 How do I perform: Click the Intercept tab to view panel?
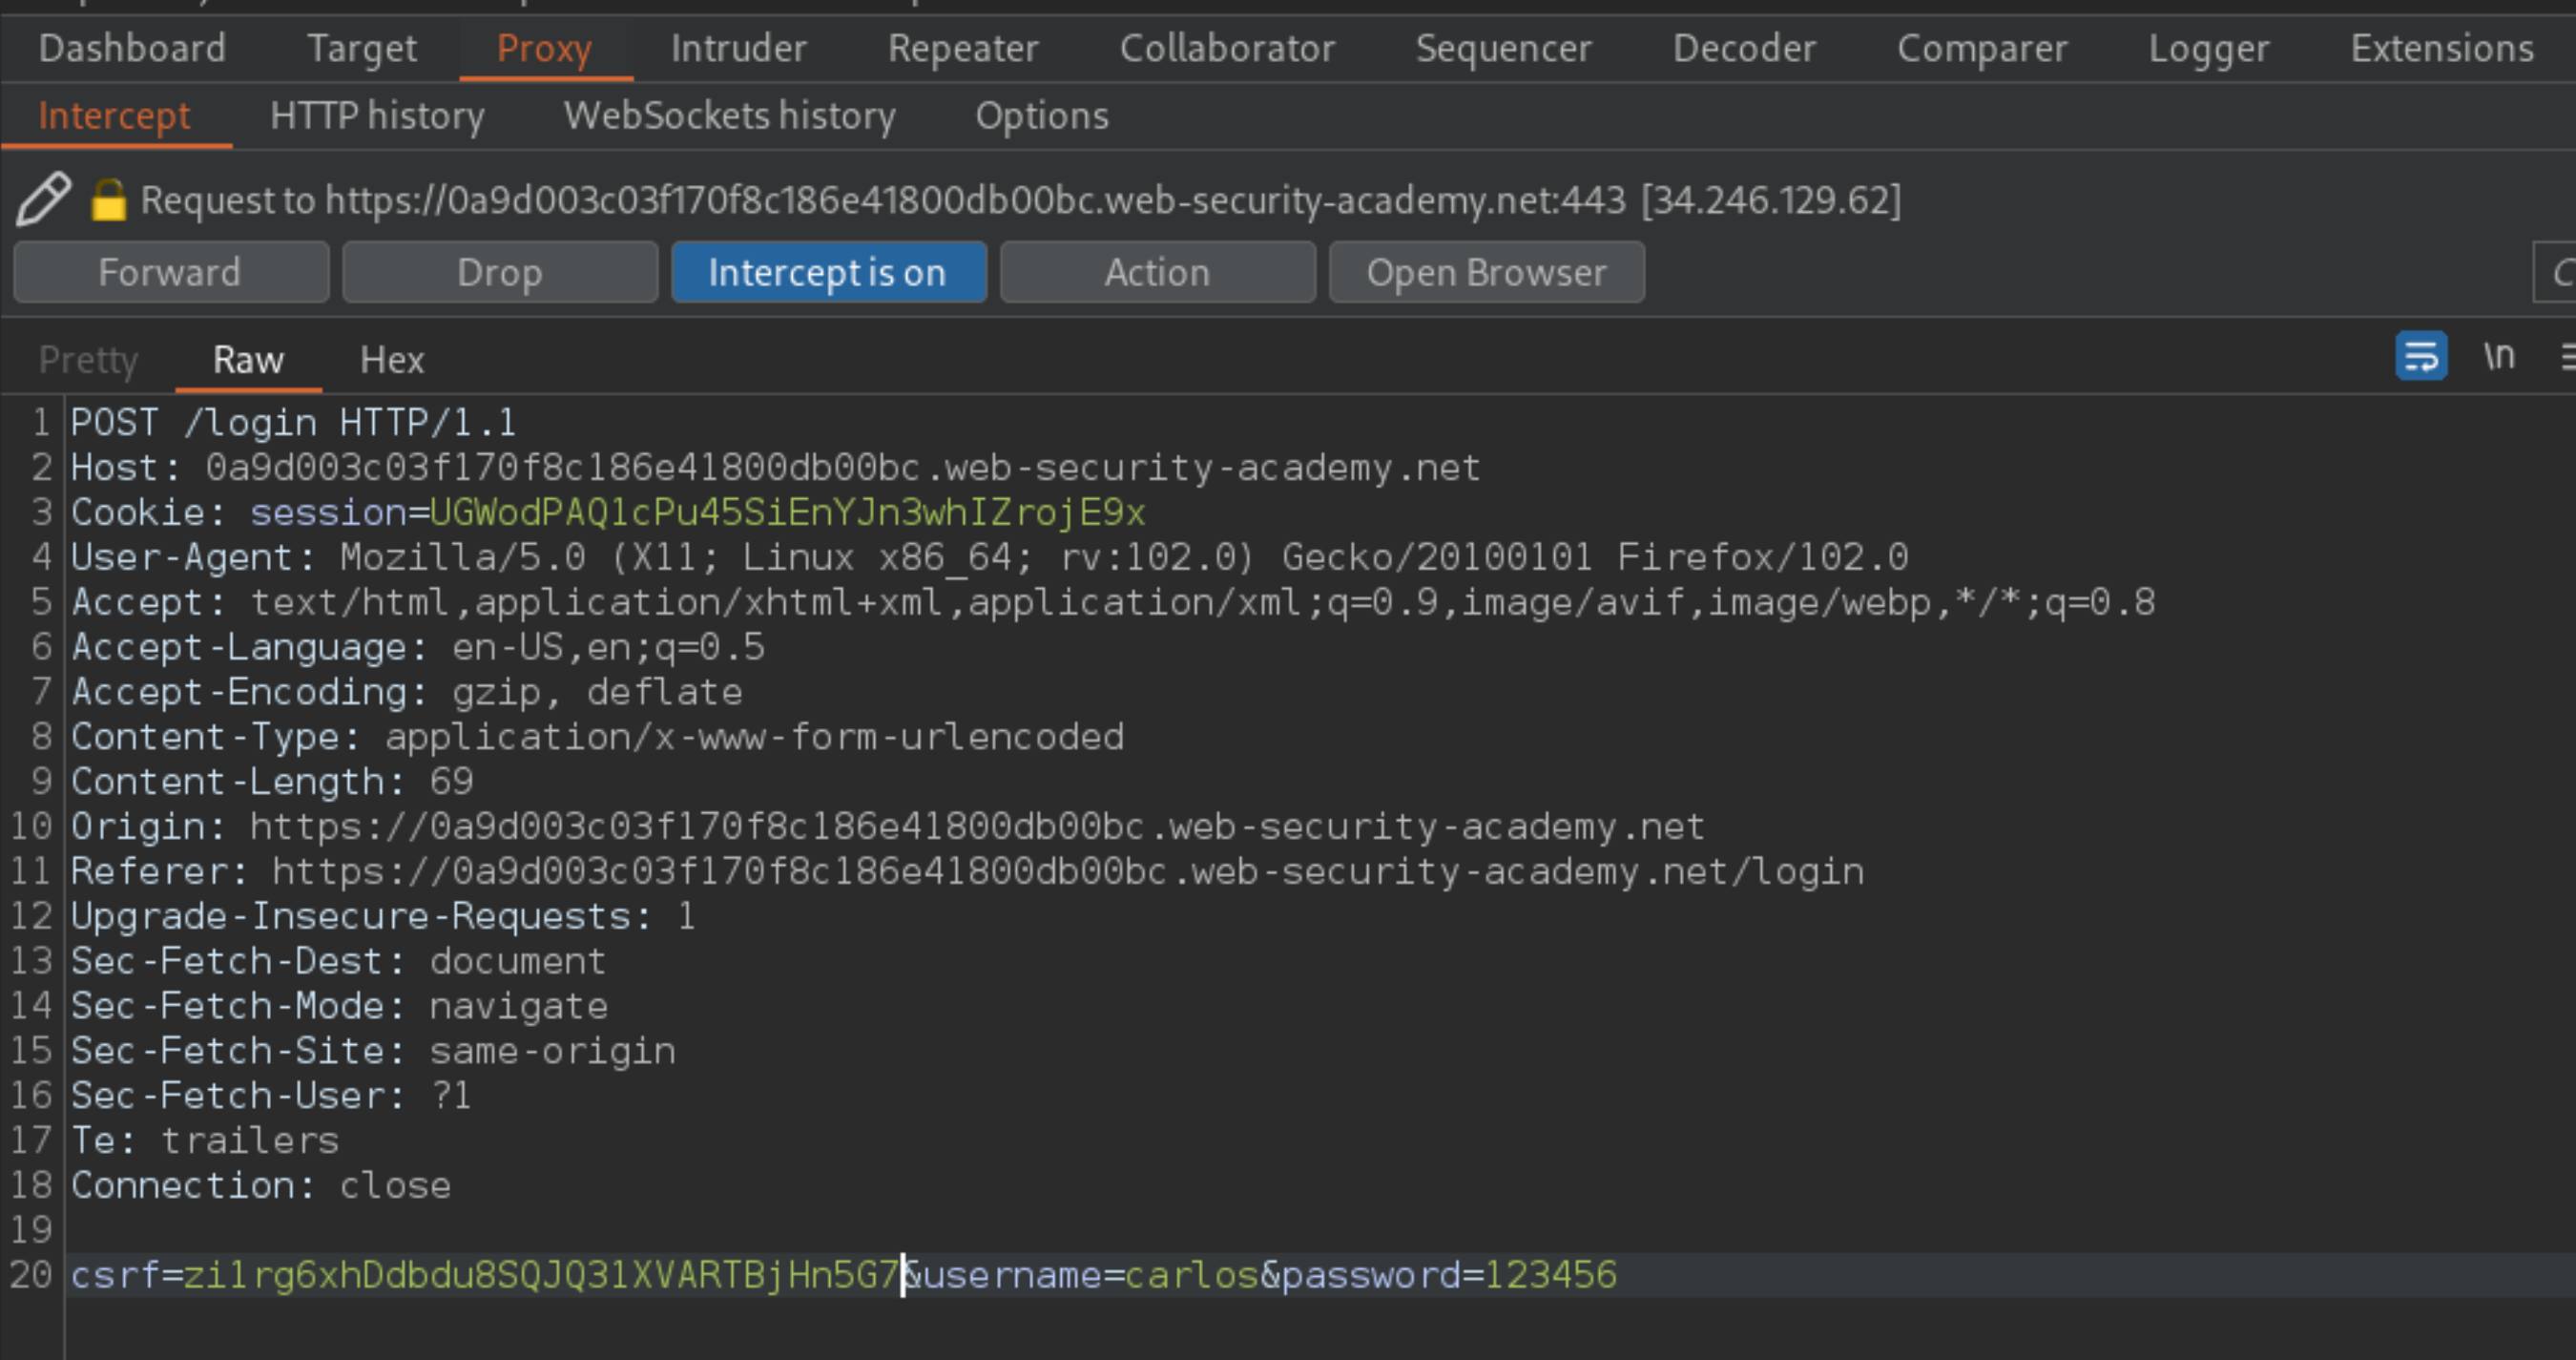tap(113, 115)
